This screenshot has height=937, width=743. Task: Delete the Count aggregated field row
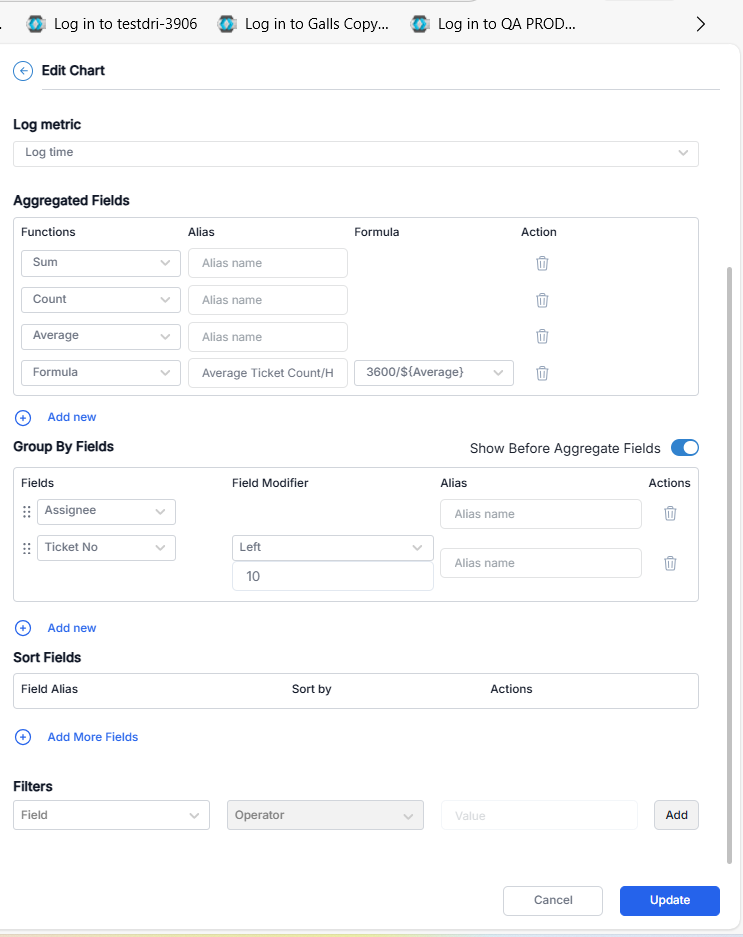tap(542, 300)
